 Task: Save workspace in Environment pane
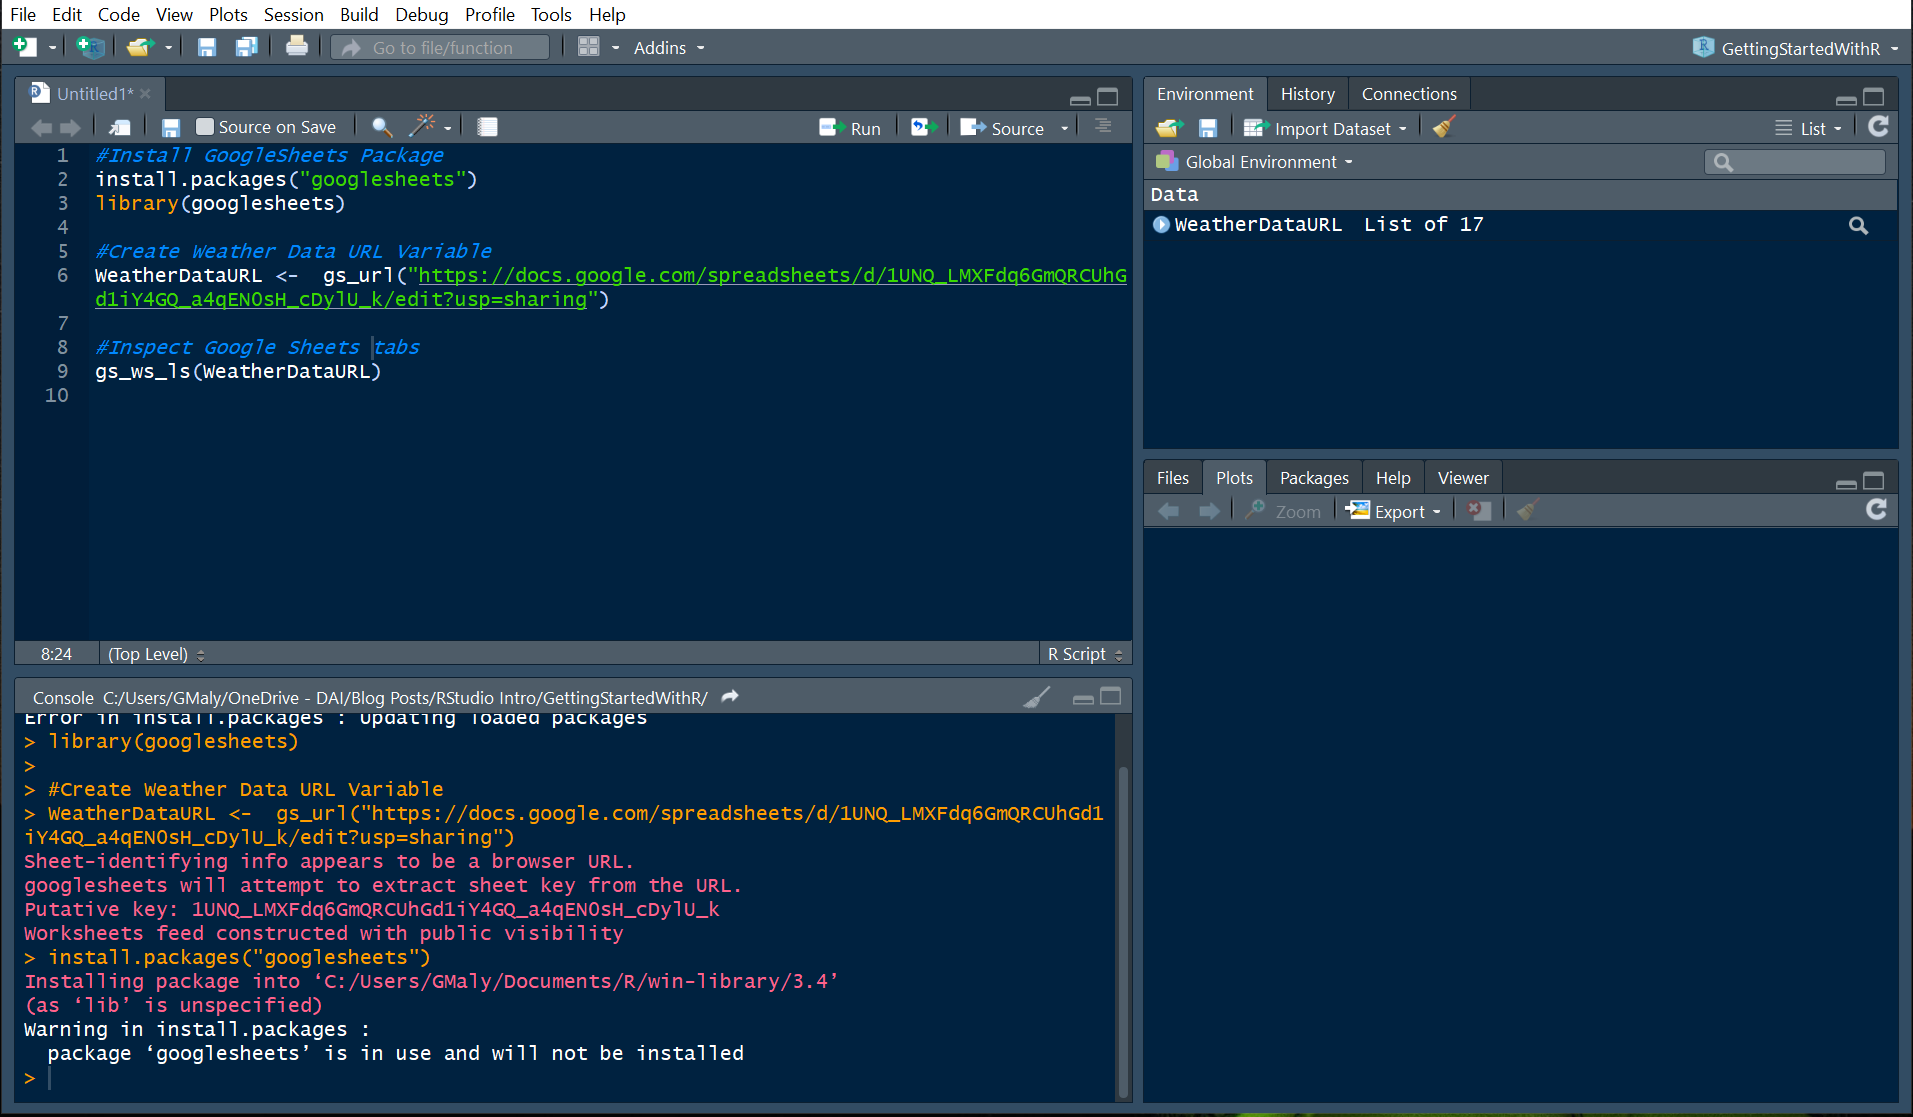1208,128
